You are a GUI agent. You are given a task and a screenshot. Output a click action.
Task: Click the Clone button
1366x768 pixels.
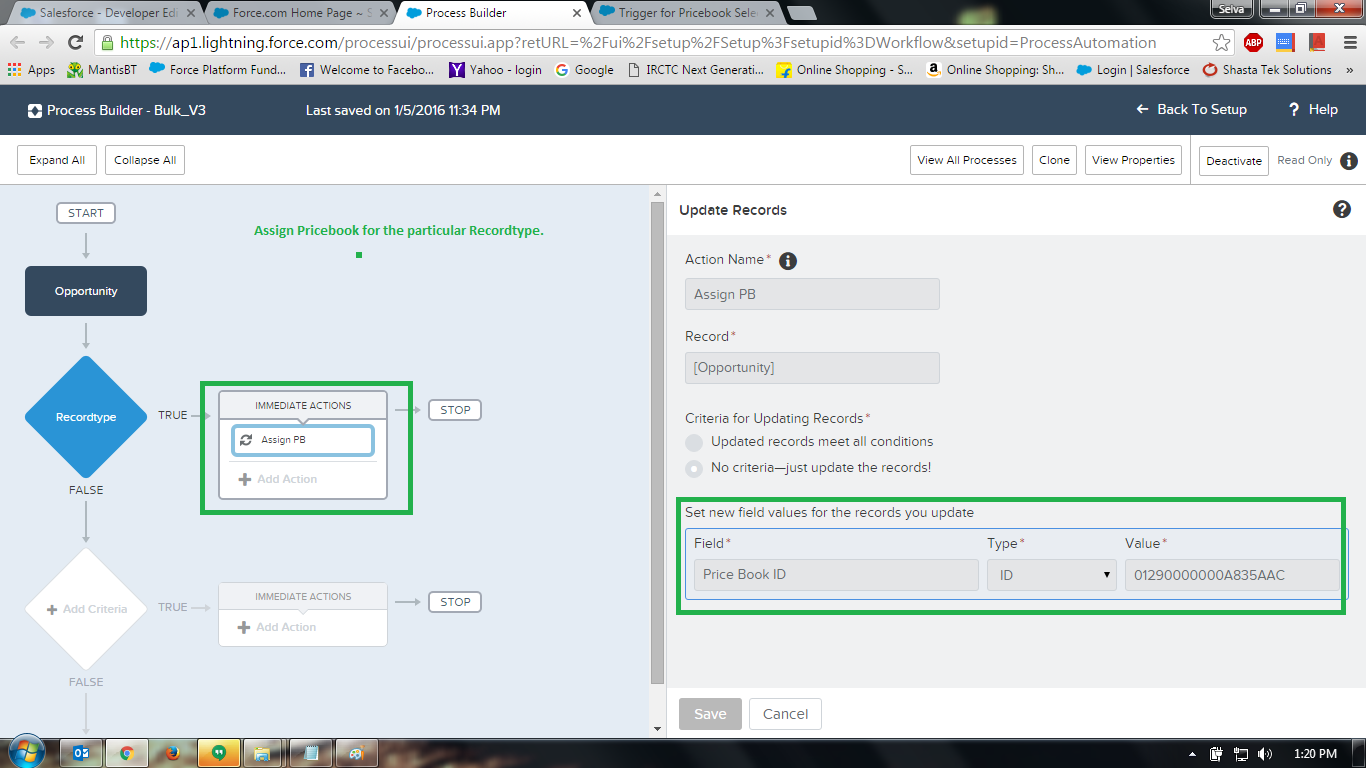click(x=1054, y=160)
